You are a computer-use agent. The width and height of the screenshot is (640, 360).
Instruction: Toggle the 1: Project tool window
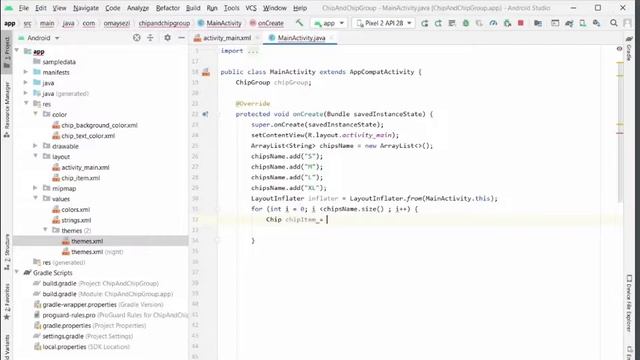[x=7, y=52]
